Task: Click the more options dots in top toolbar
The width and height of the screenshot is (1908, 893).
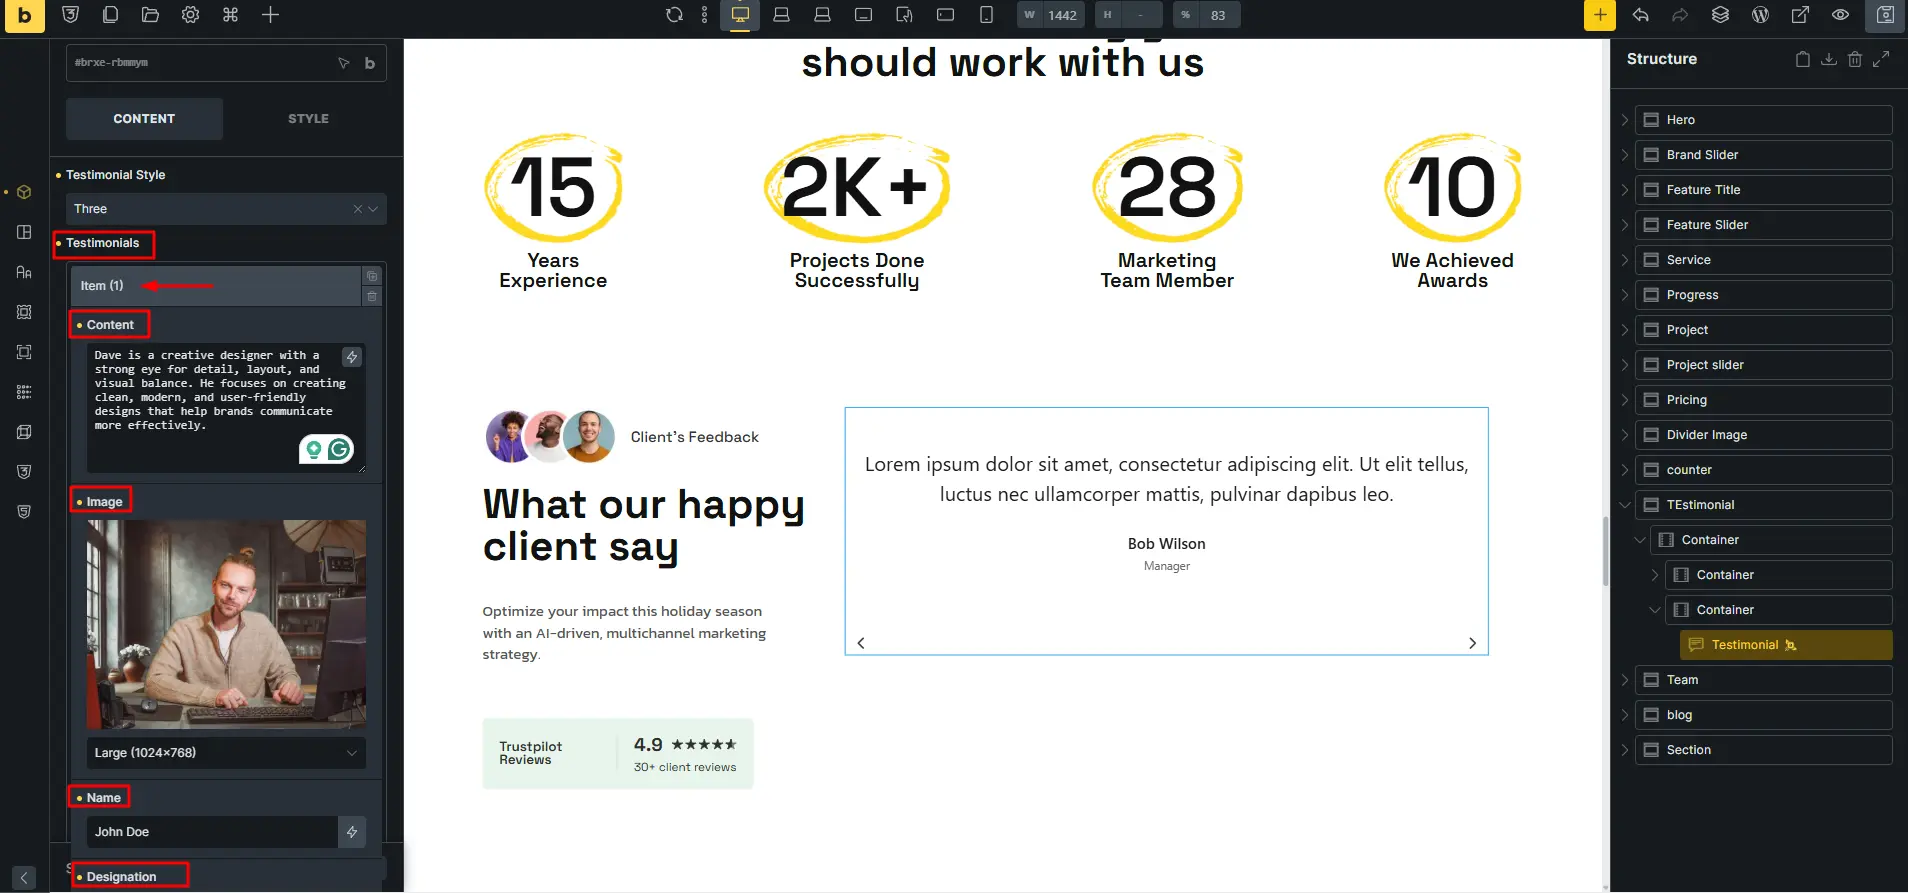Action: [x=705, y=15]
